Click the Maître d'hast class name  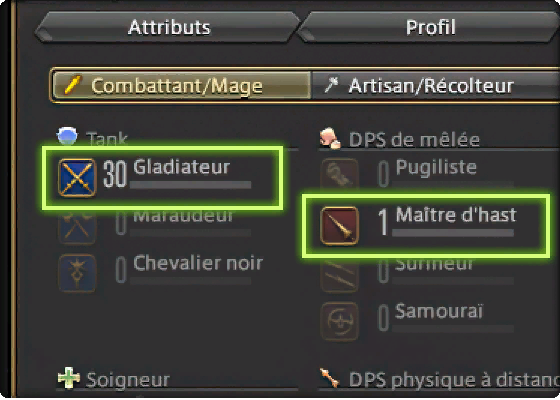[x=456, y=215]
